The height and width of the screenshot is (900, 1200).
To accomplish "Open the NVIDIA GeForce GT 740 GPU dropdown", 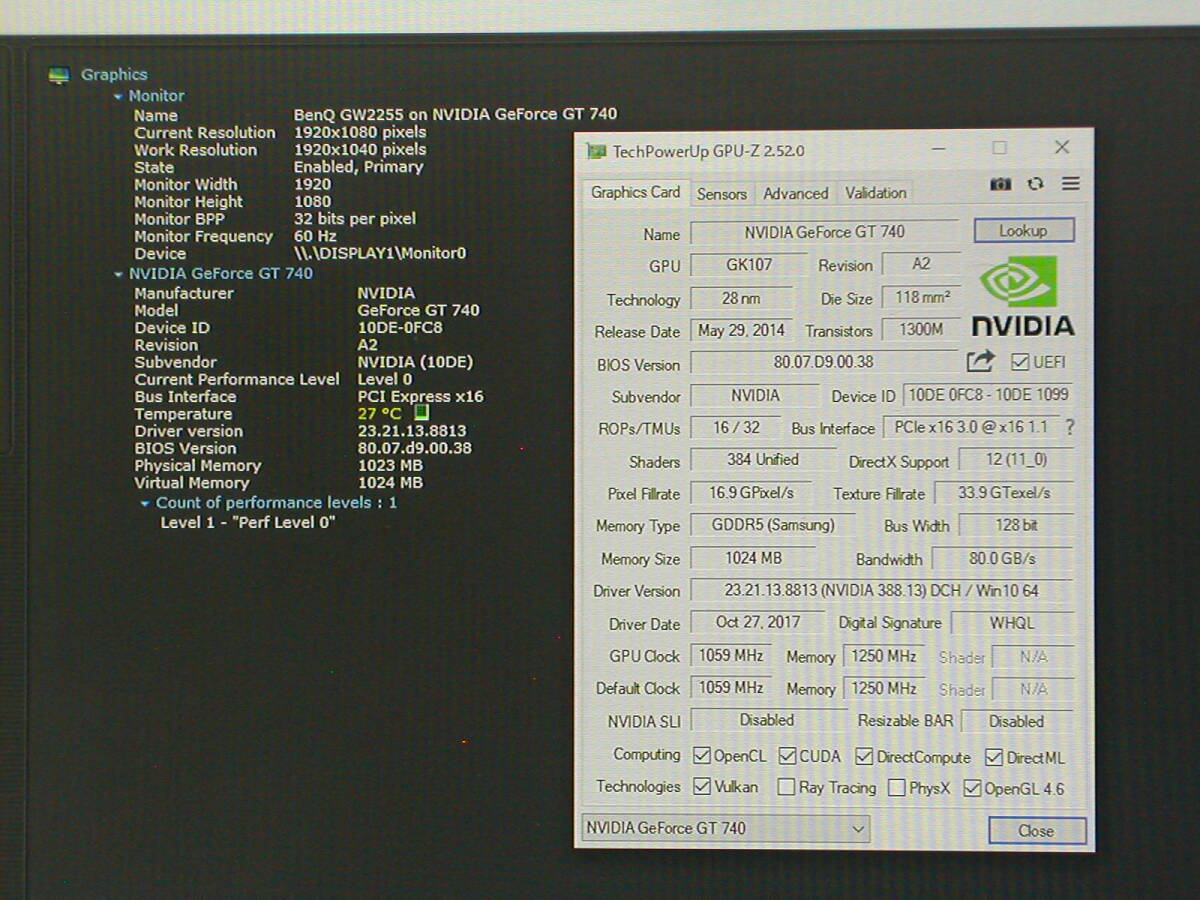I will tap(726, 828).
